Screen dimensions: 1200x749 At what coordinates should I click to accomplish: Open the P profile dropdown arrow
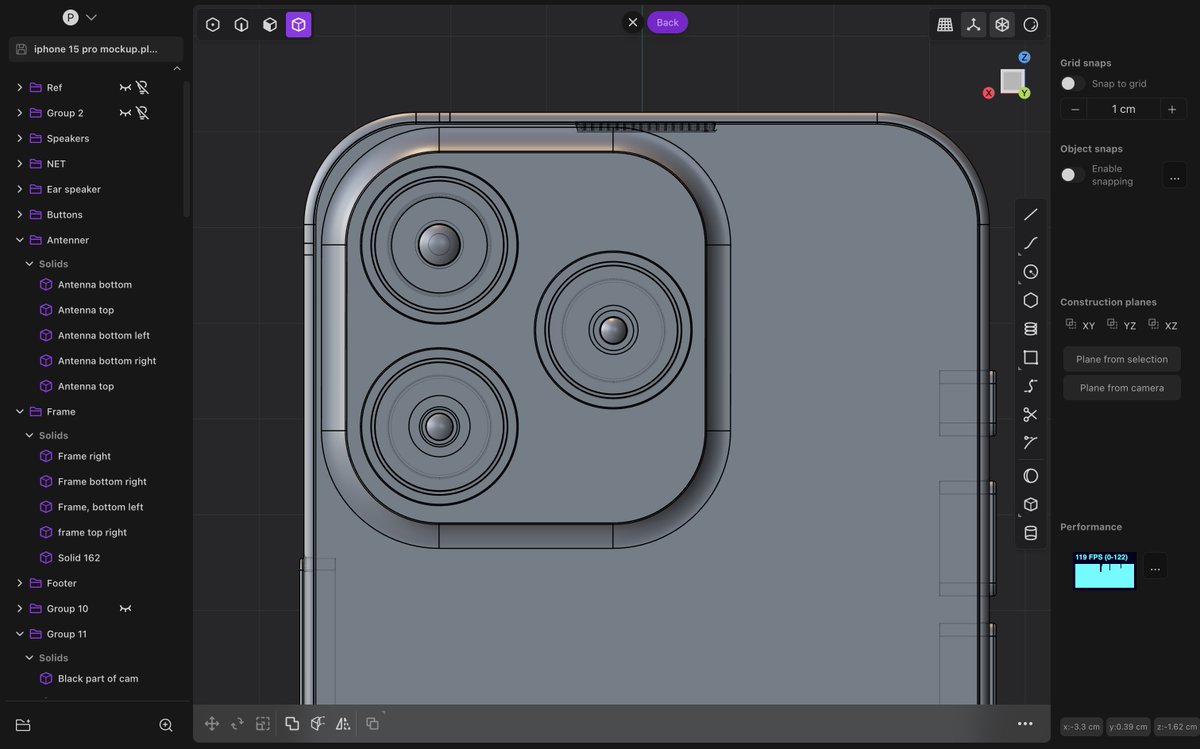pyautogui.click(x=91, y=17)
